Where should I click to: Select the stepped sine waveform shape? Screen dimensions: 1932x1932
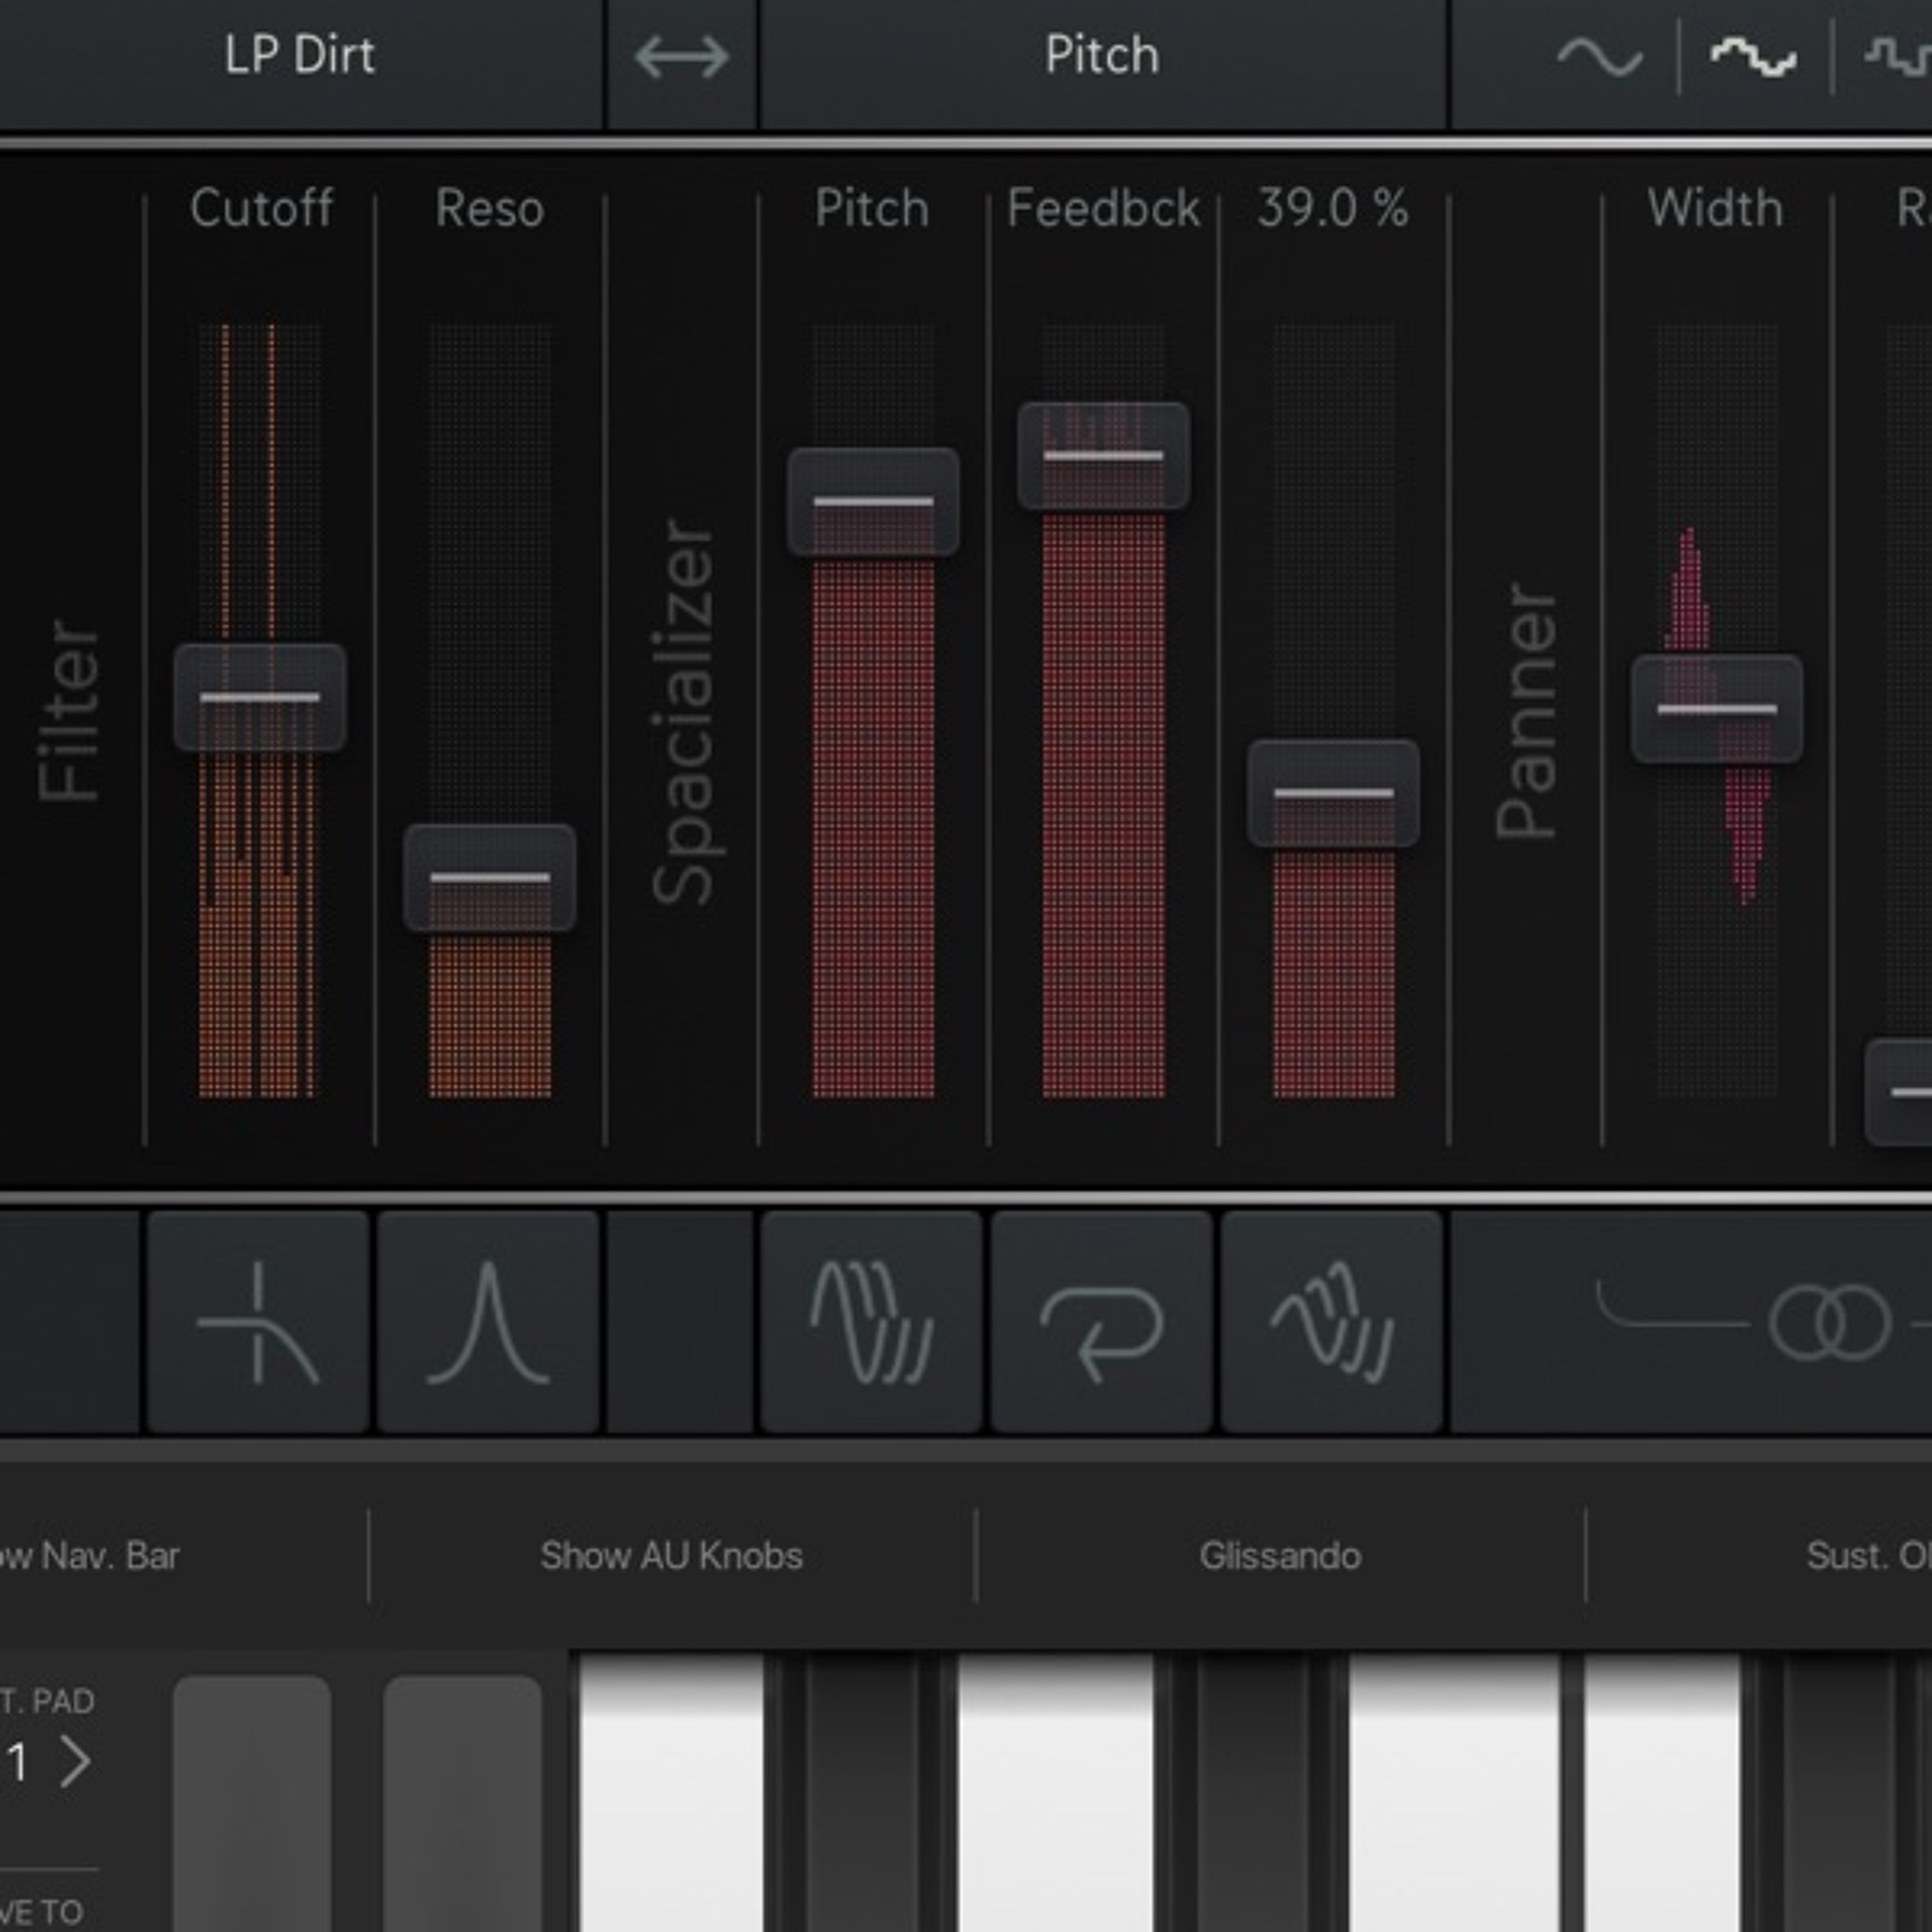pos(1753,58)
